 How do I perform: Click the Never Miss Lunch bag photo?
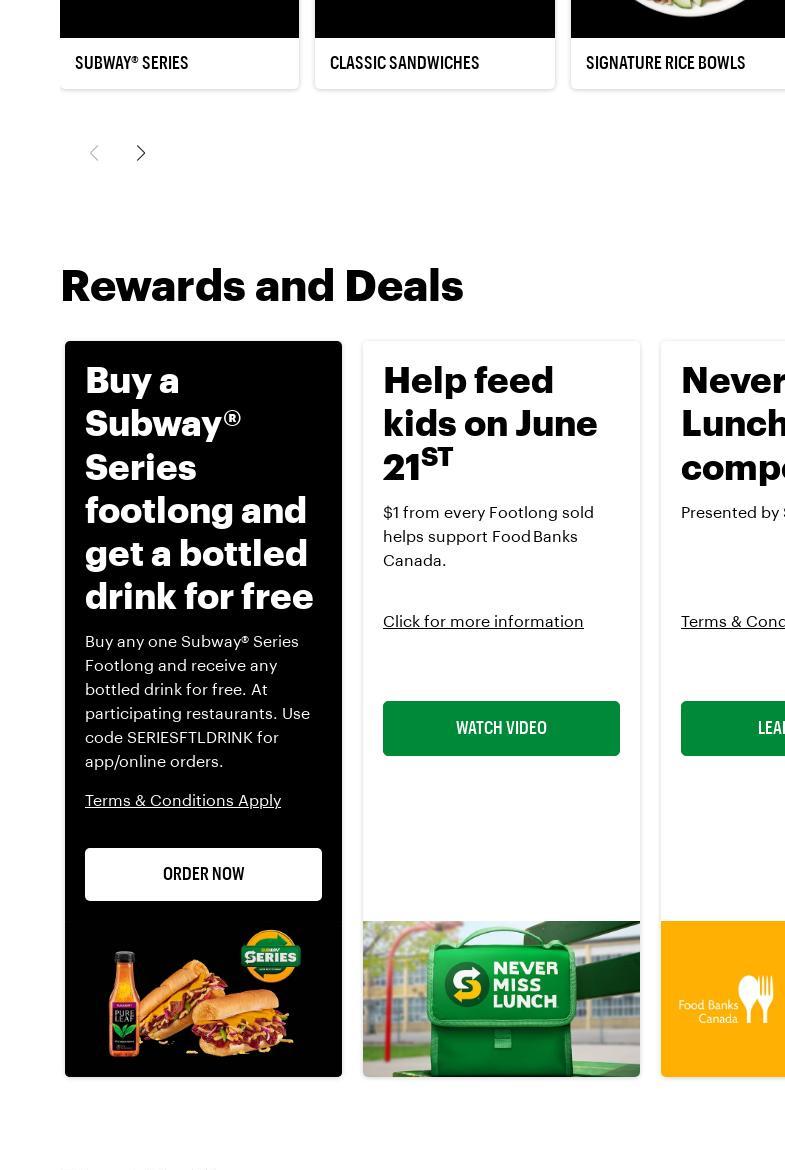coord(501,999)
